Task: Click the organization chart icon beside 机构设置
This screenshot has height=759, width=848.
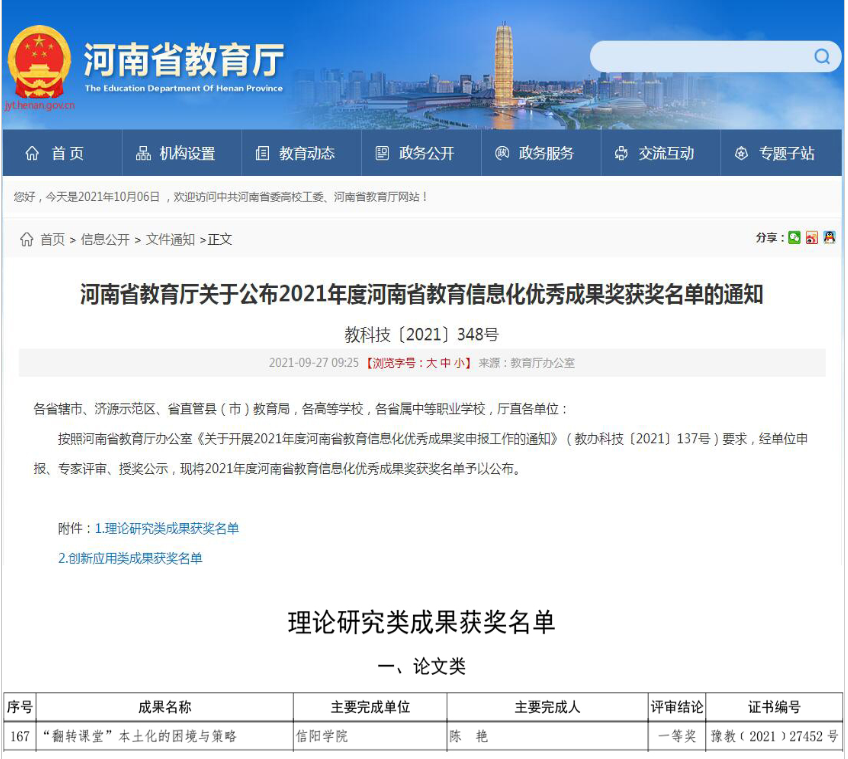Action: tap(143, 154)
